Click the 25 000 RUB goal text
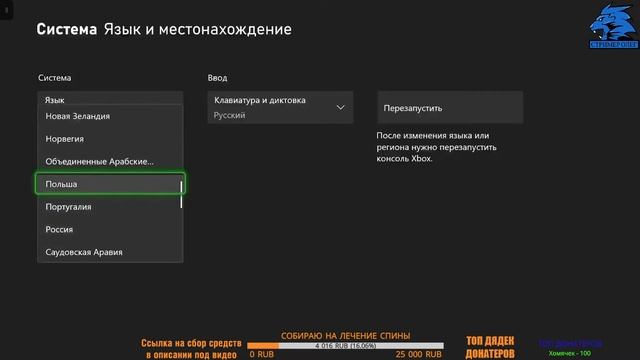Screen dimensions: 640x360 (418, 355)
